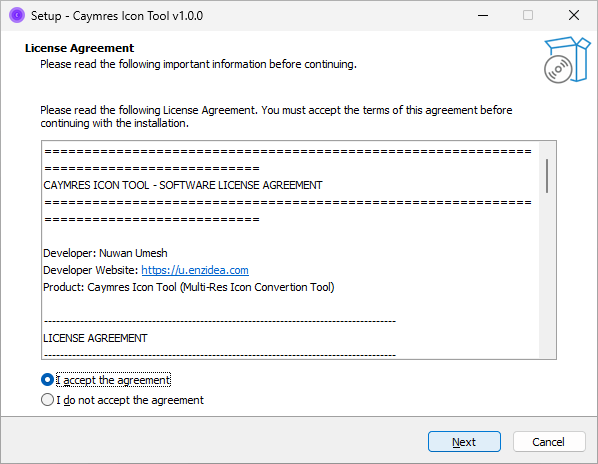The width and height of the screenshot is (598, 464).
Task: Click the "Product: Caymres Icon Tool" line
Action: pos(189,287)
